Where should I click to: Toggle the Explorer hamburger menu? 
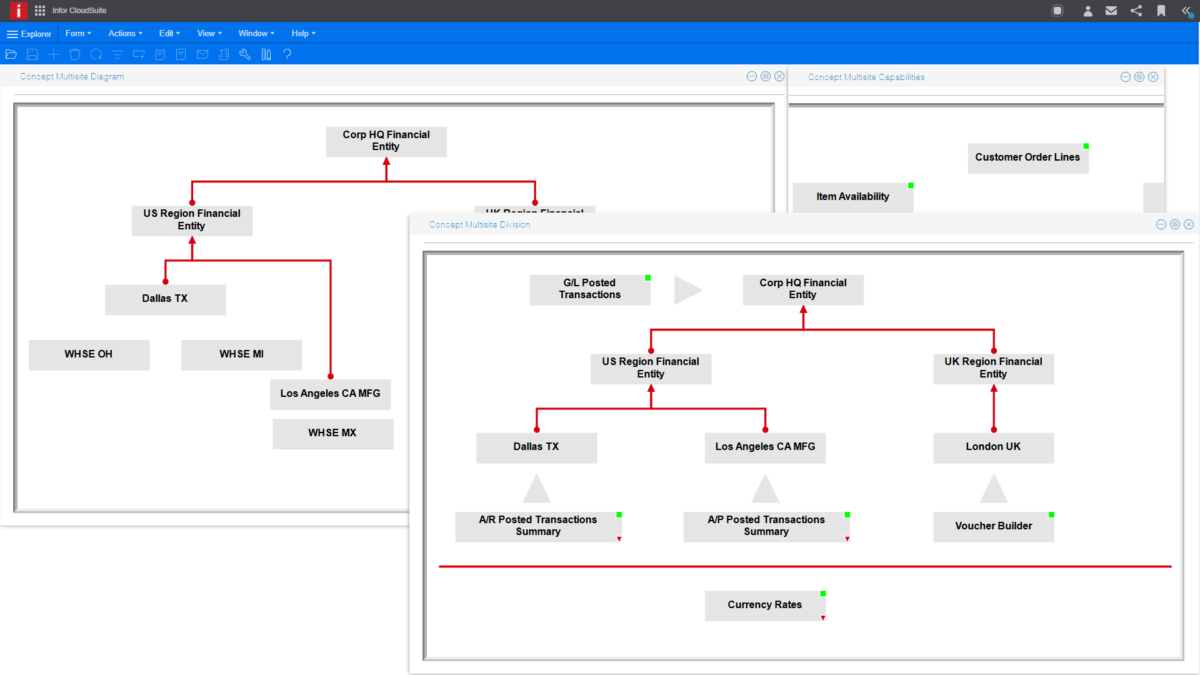coord(12,34)
